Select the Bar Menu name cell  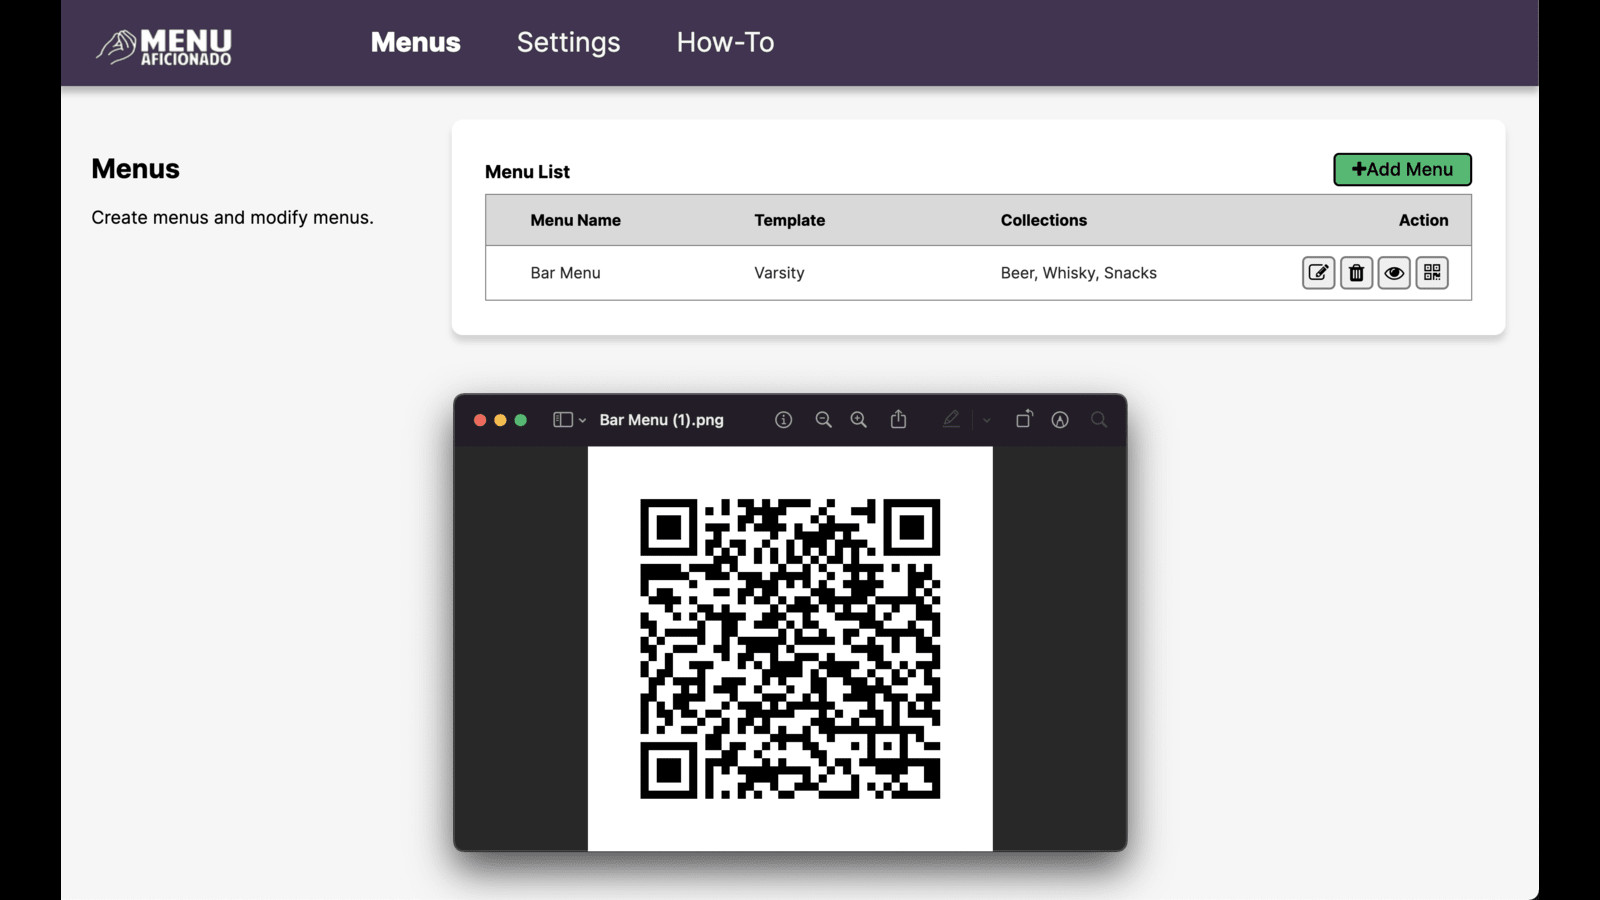coord(565,273)
